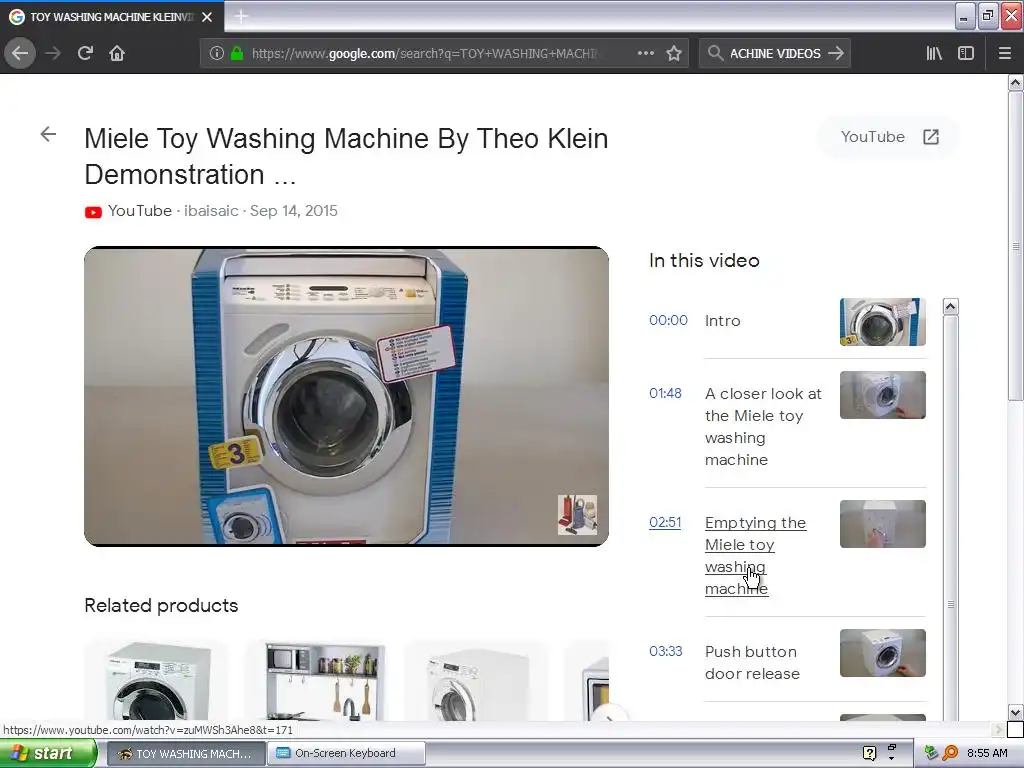Click the 02:51 chapter thumbnail
This screenshot has height=768, width=1024.
tap(882, 524)
